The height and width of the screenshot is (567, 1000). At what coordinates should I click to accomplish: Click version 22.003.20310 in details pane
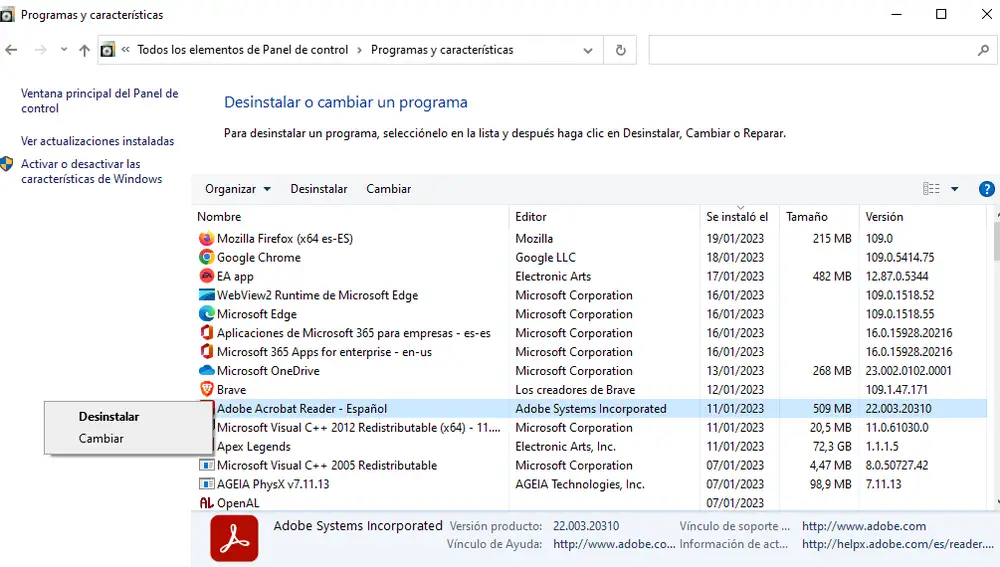point(585,526)
